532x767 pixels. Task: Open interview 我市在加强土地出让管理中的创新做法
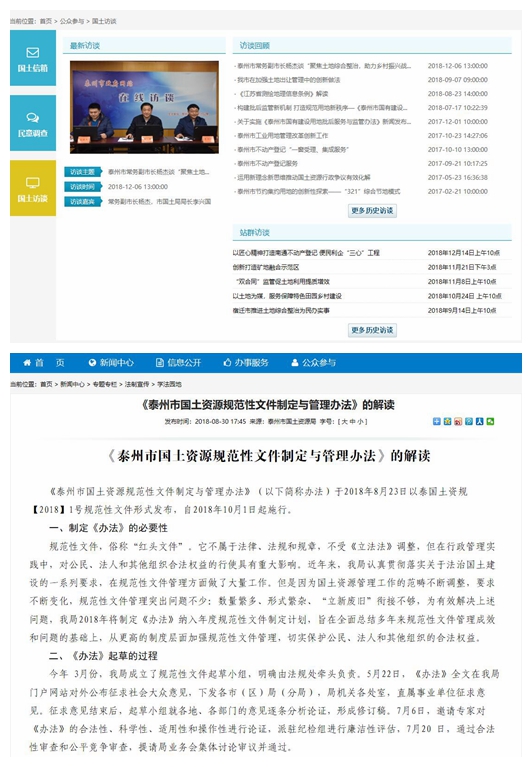[288, 80]
